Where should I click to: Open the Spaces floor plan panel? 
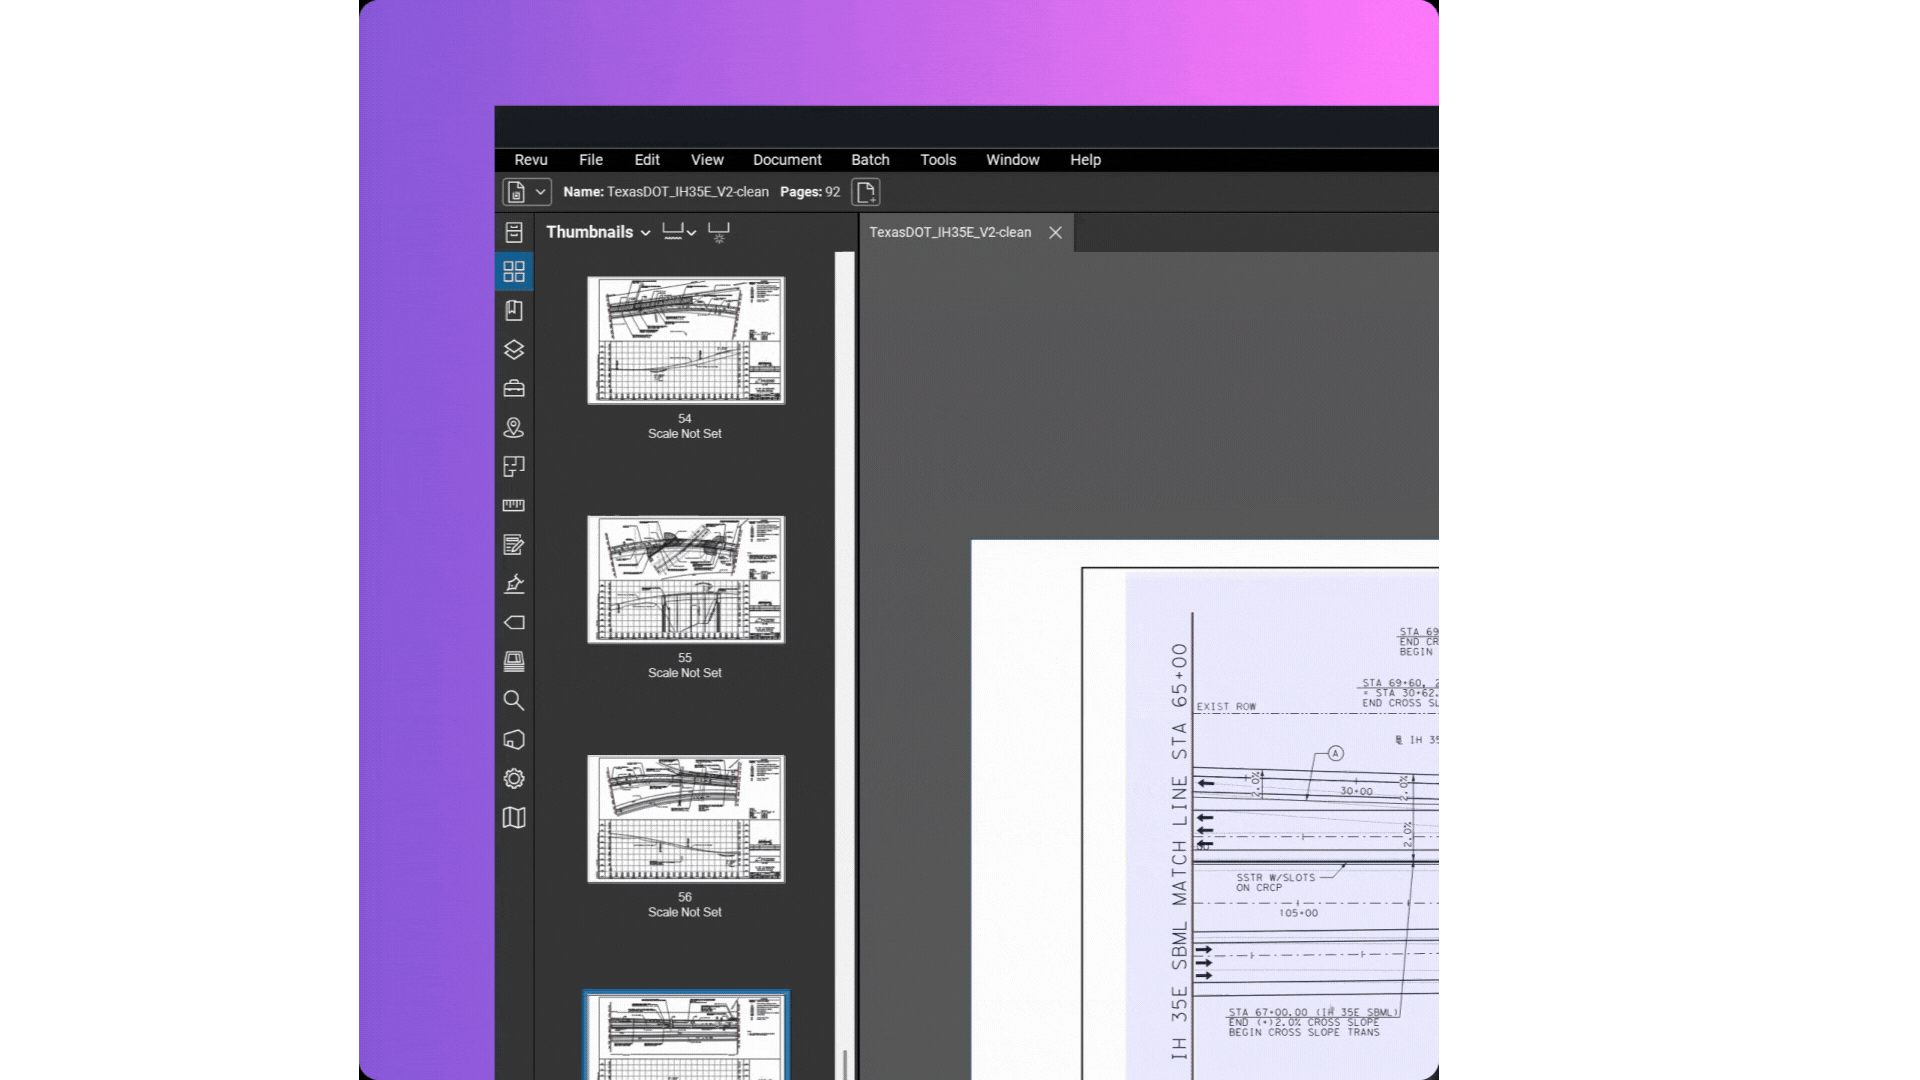click(514, 467)
